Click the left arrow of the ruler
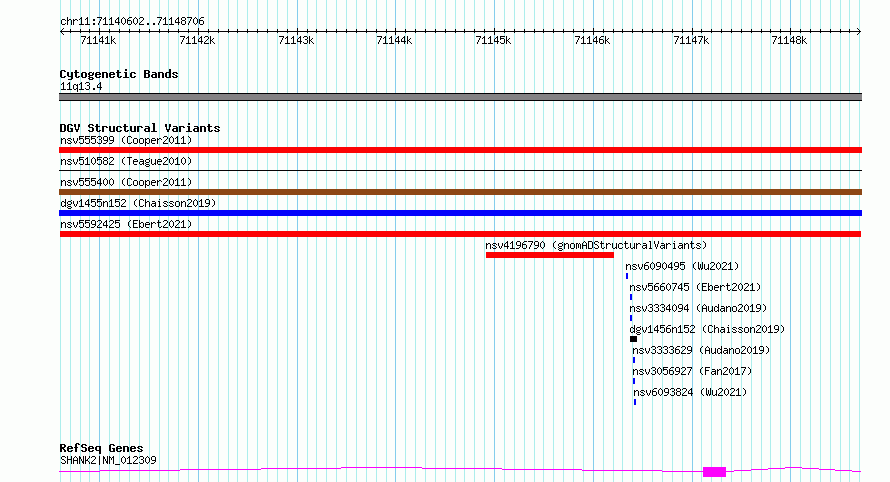This screenshot has width=890, height=482. [62, 32]
